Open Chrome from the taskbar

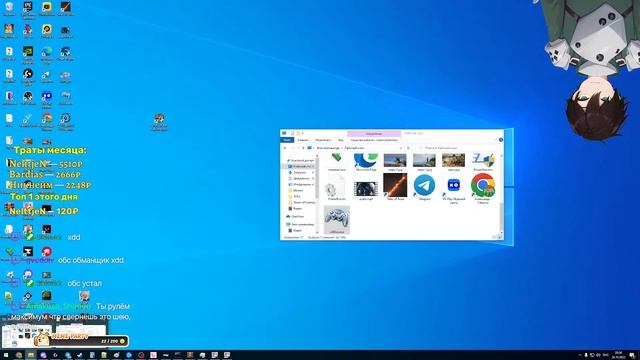[x=18, y=355]
